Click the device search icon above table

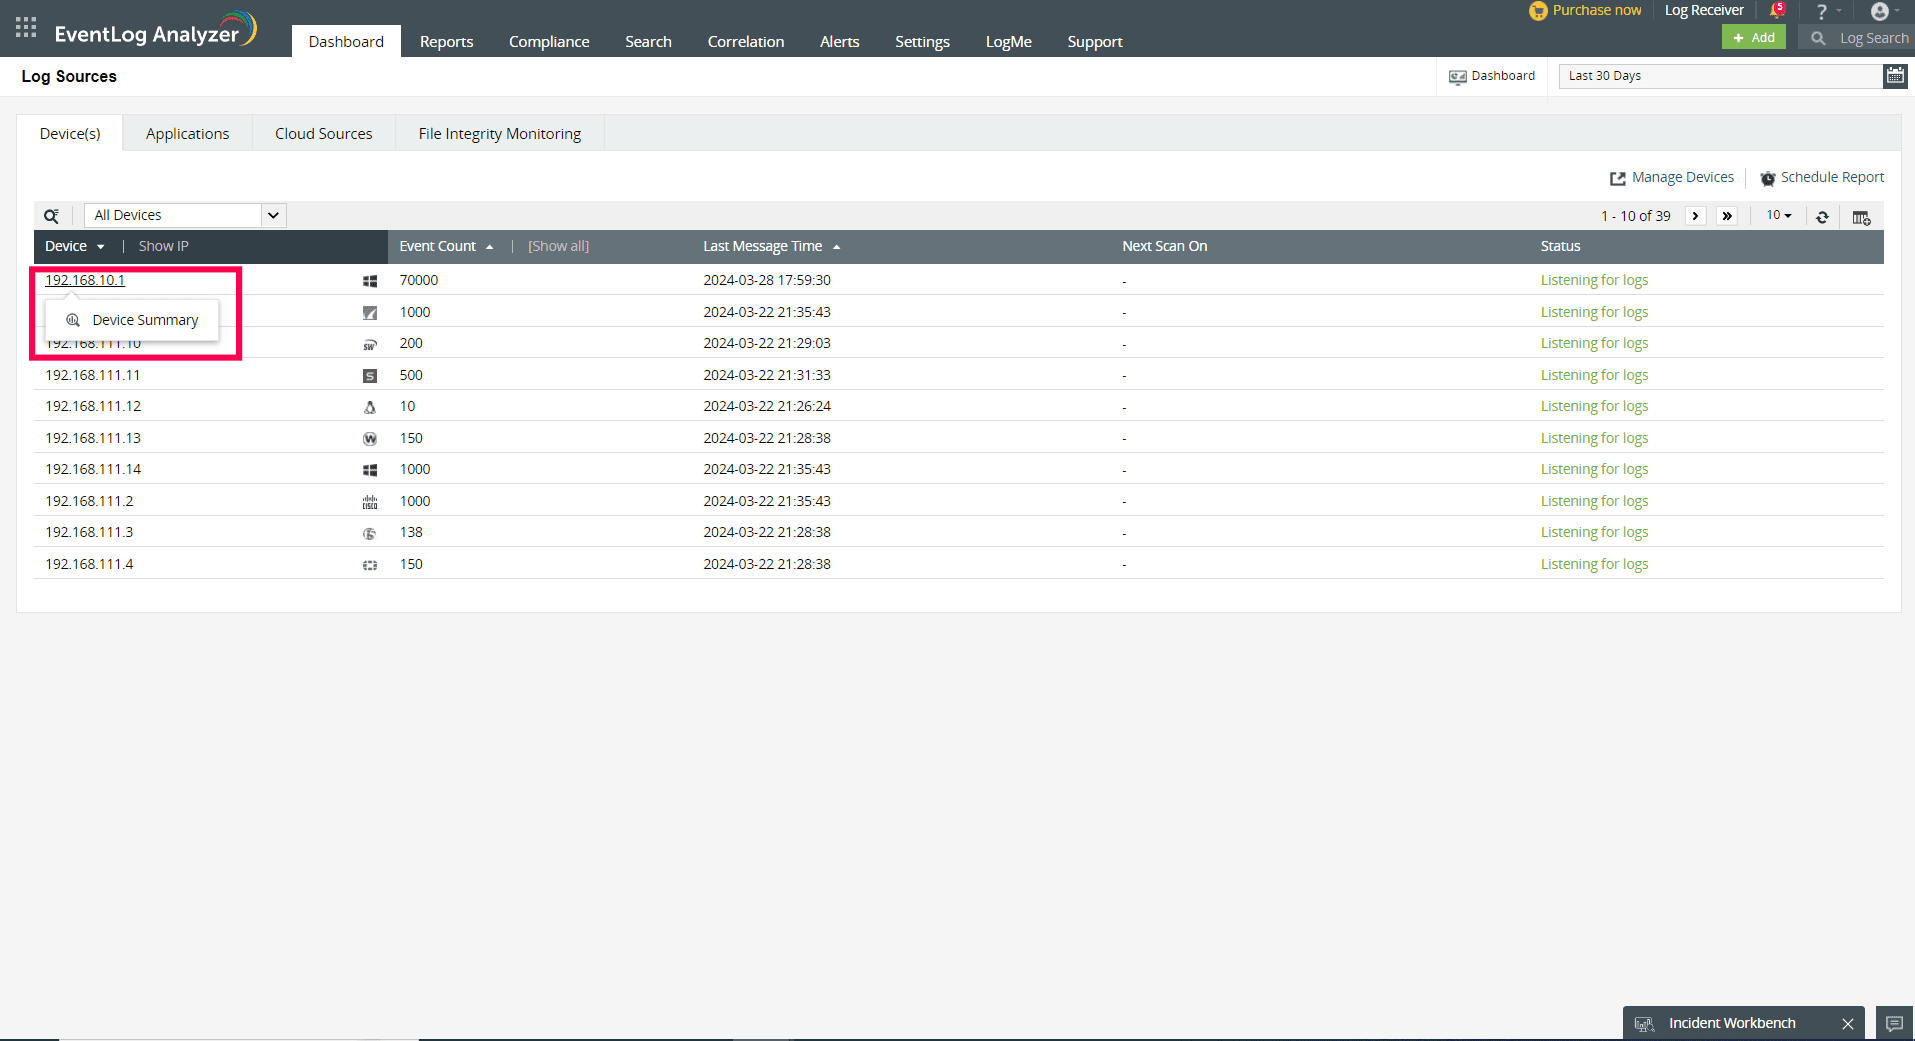pyautogui.click(x=52, y=216)
